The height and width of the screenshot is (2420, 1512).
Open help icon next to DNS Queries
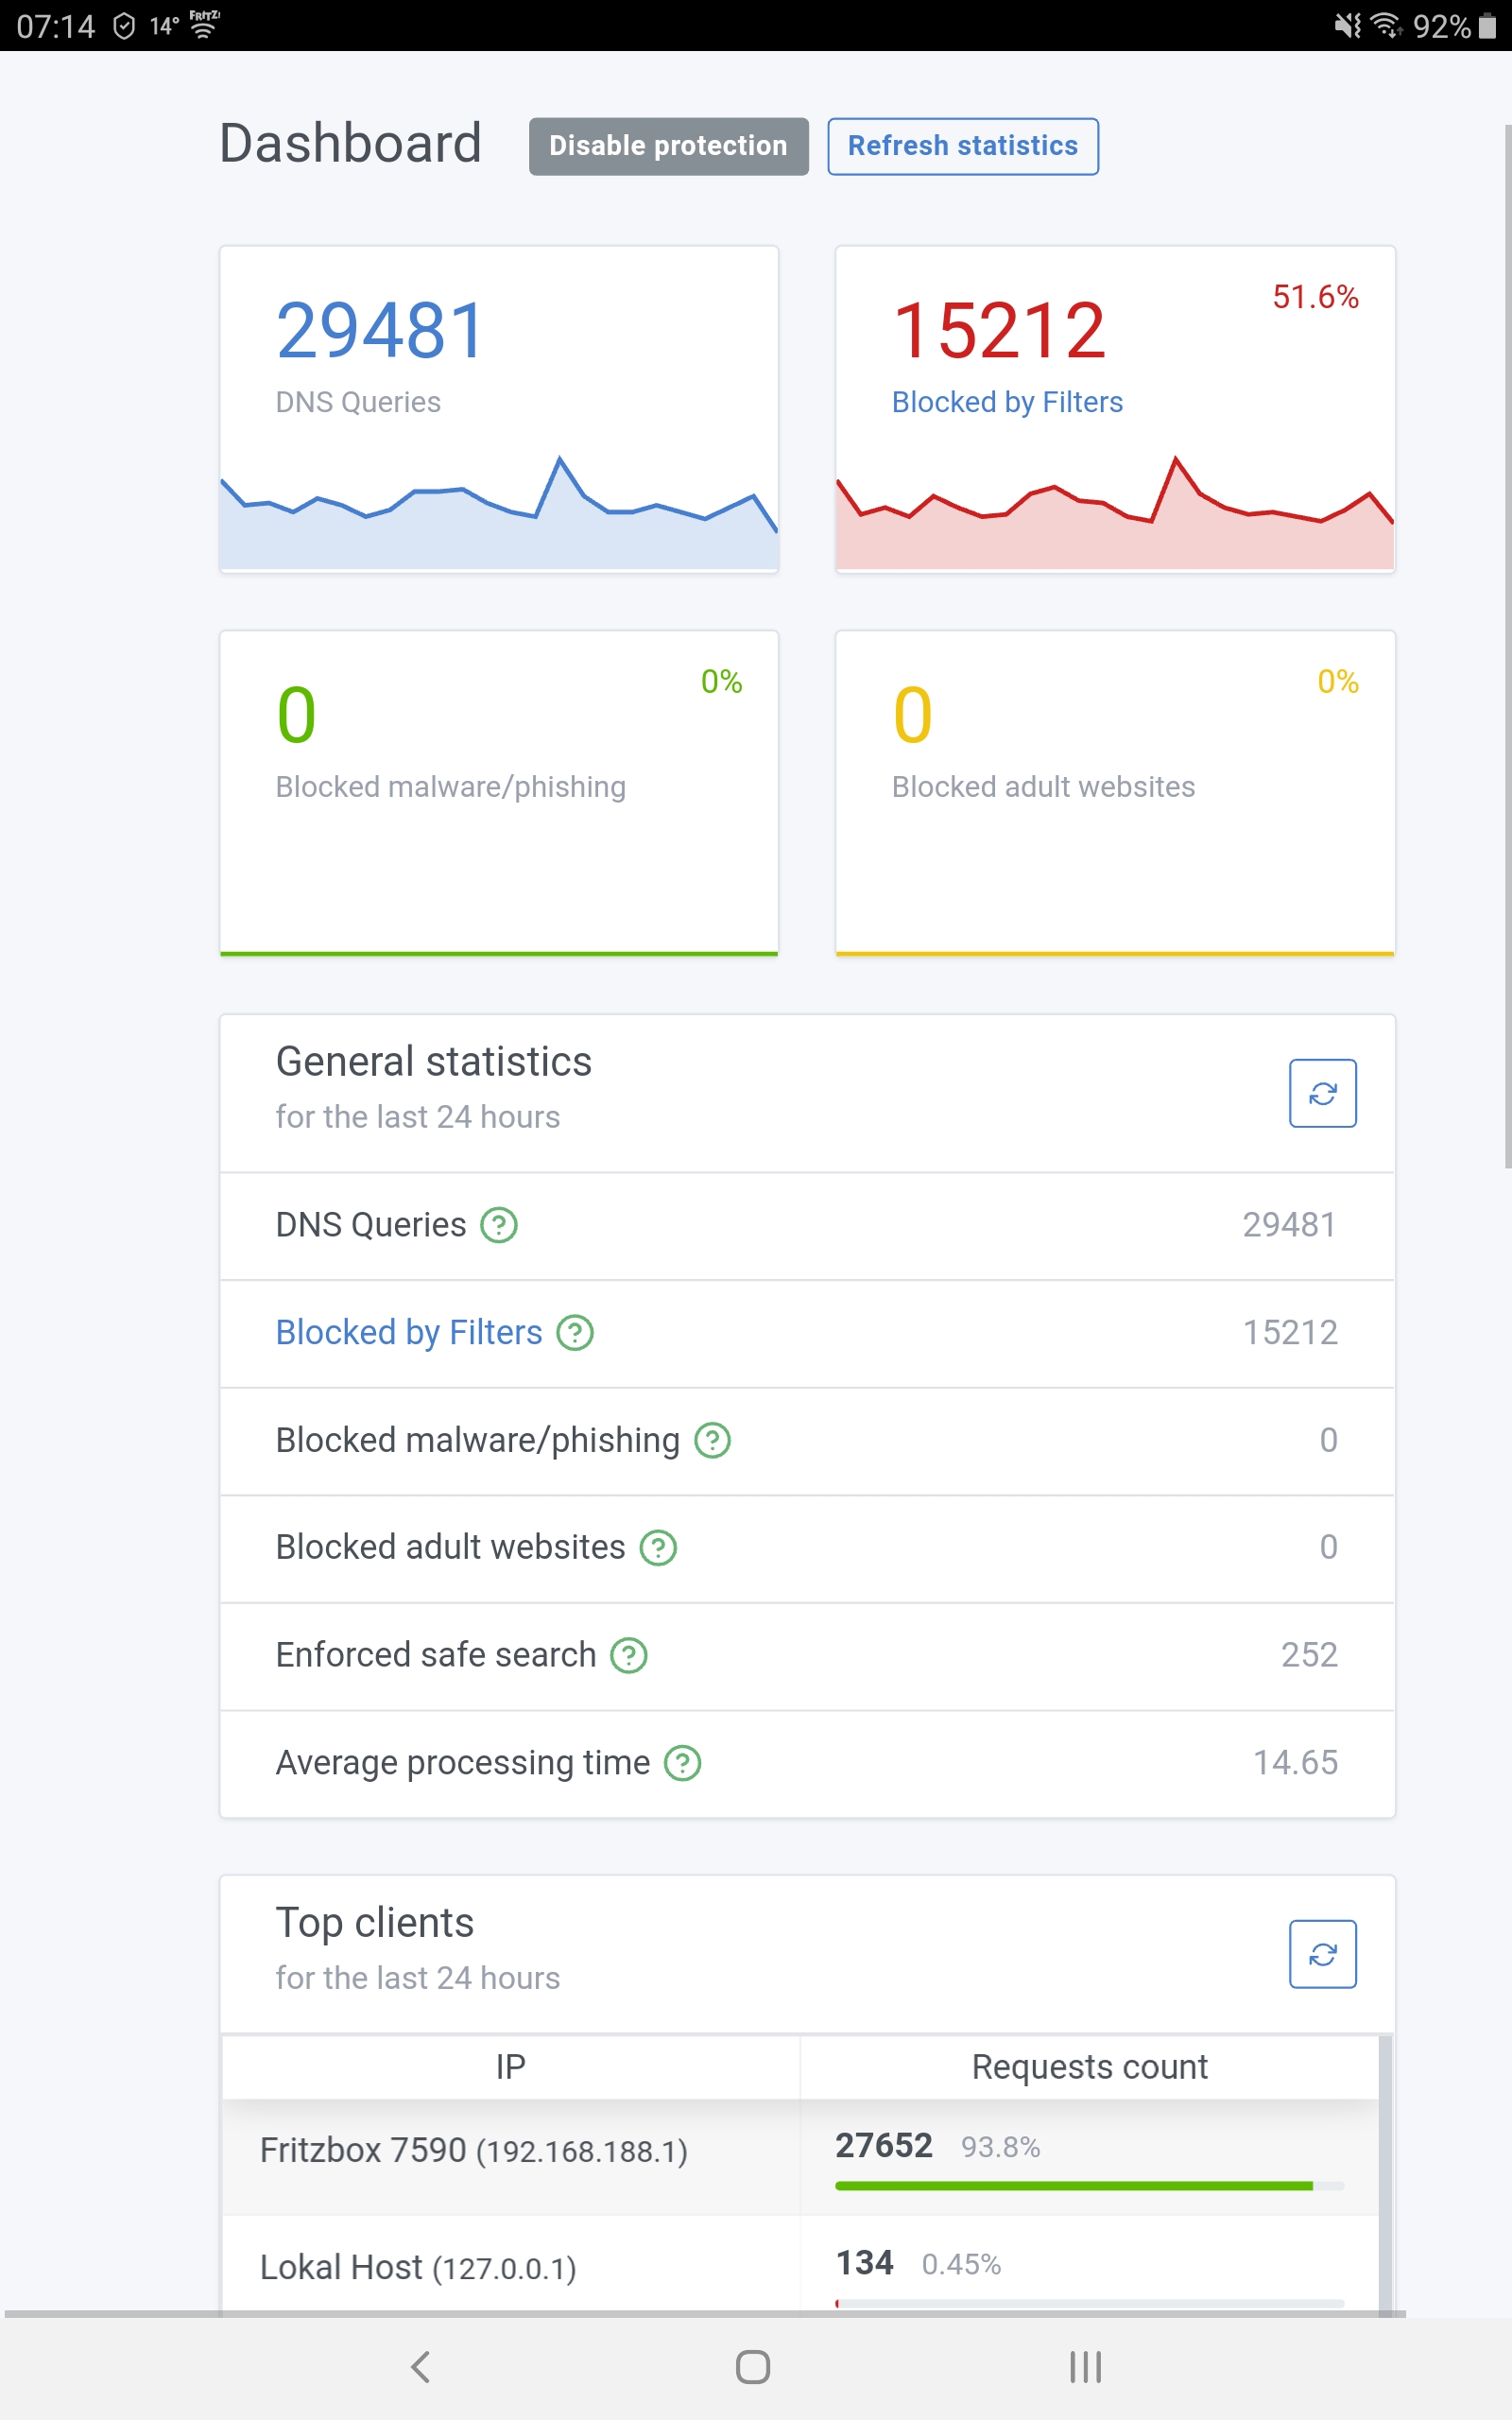(499, 1225)
